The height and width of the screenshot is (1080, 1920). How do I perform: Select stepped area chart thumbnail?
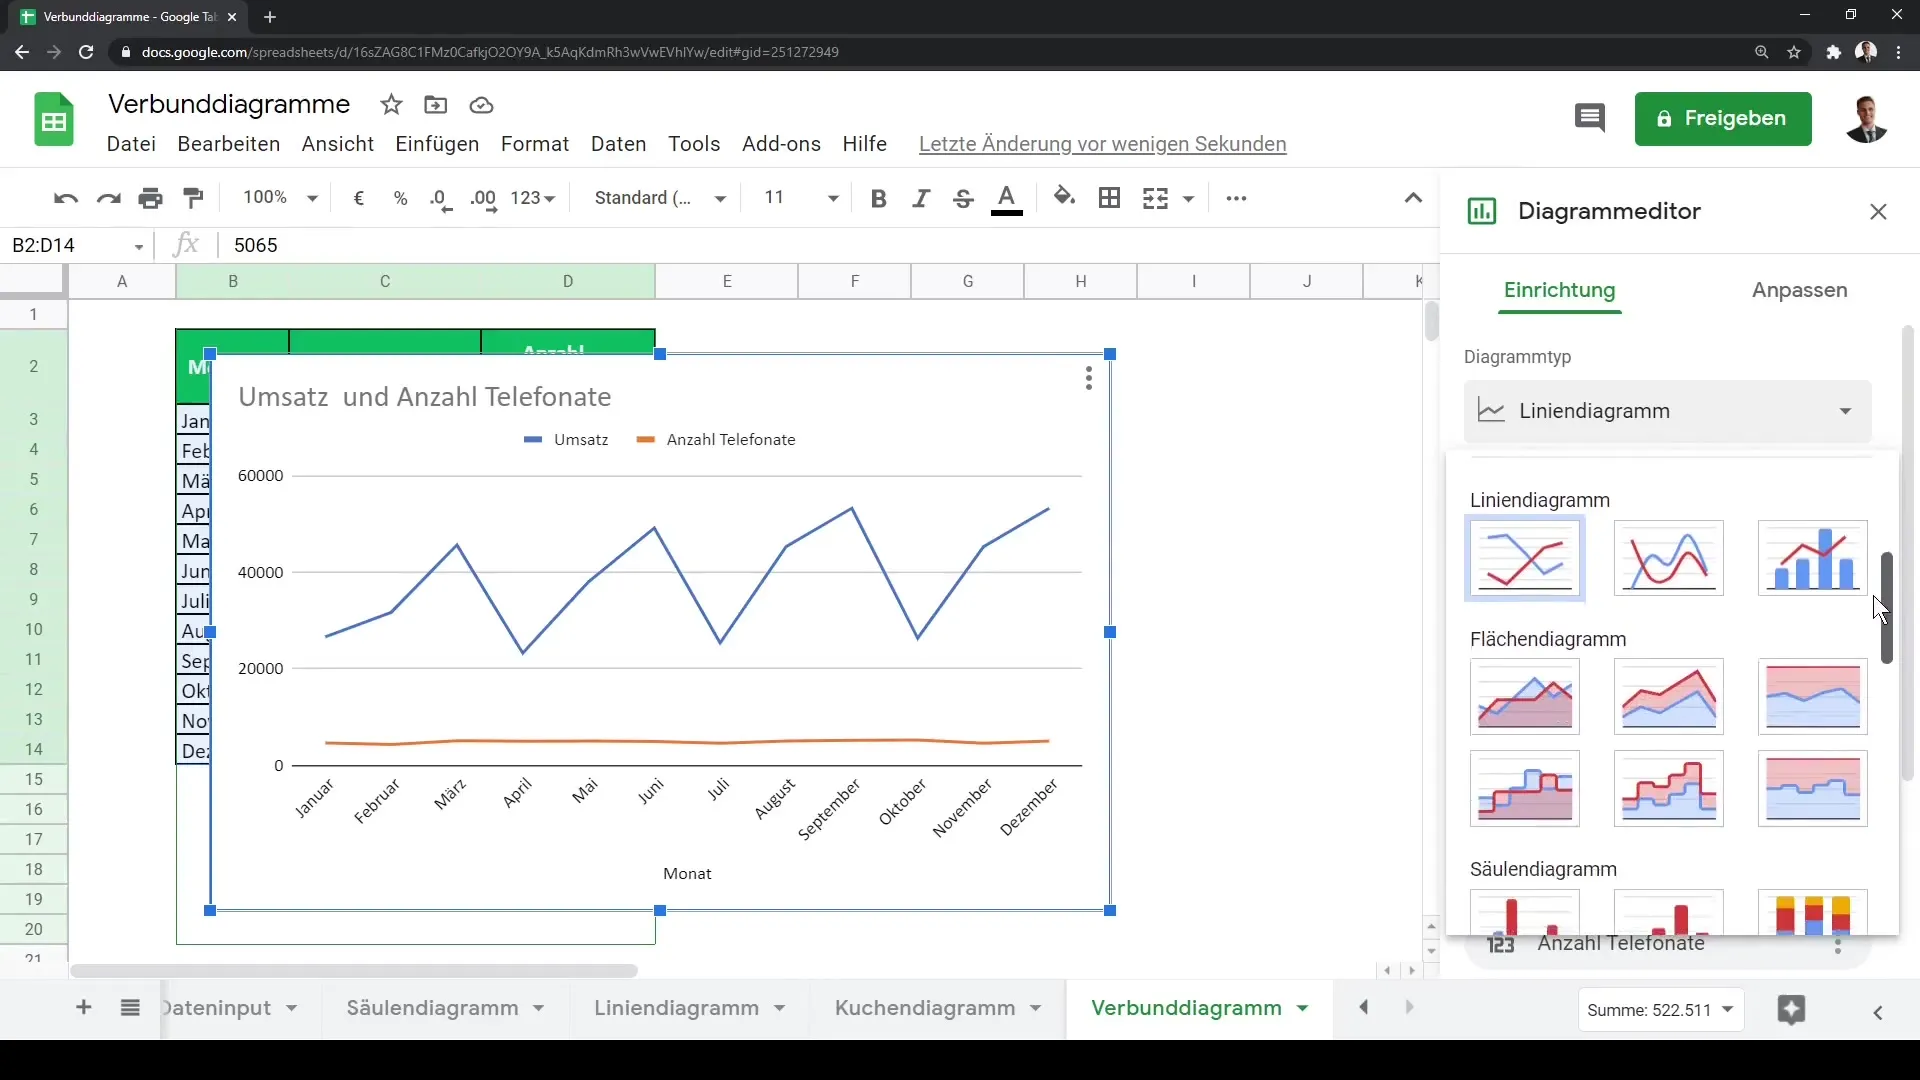[1525, 789]
